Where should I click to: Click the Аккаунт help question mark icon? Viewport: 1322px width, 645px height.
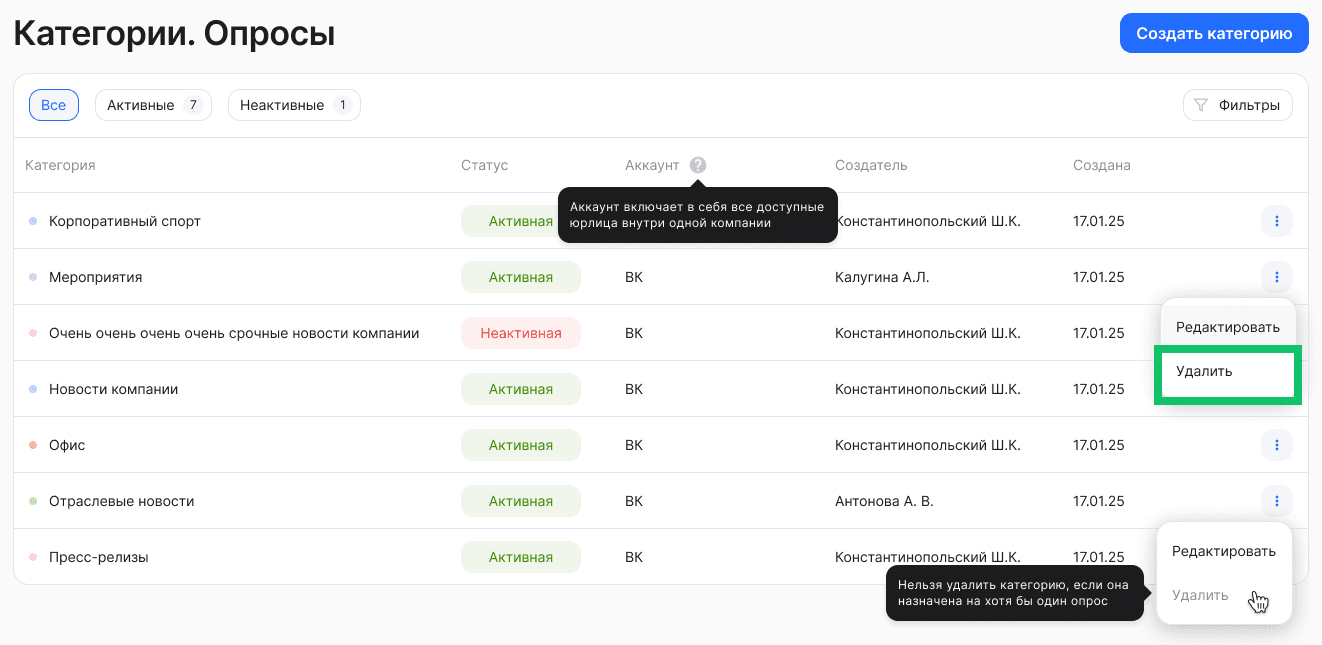tap(698, 165)
